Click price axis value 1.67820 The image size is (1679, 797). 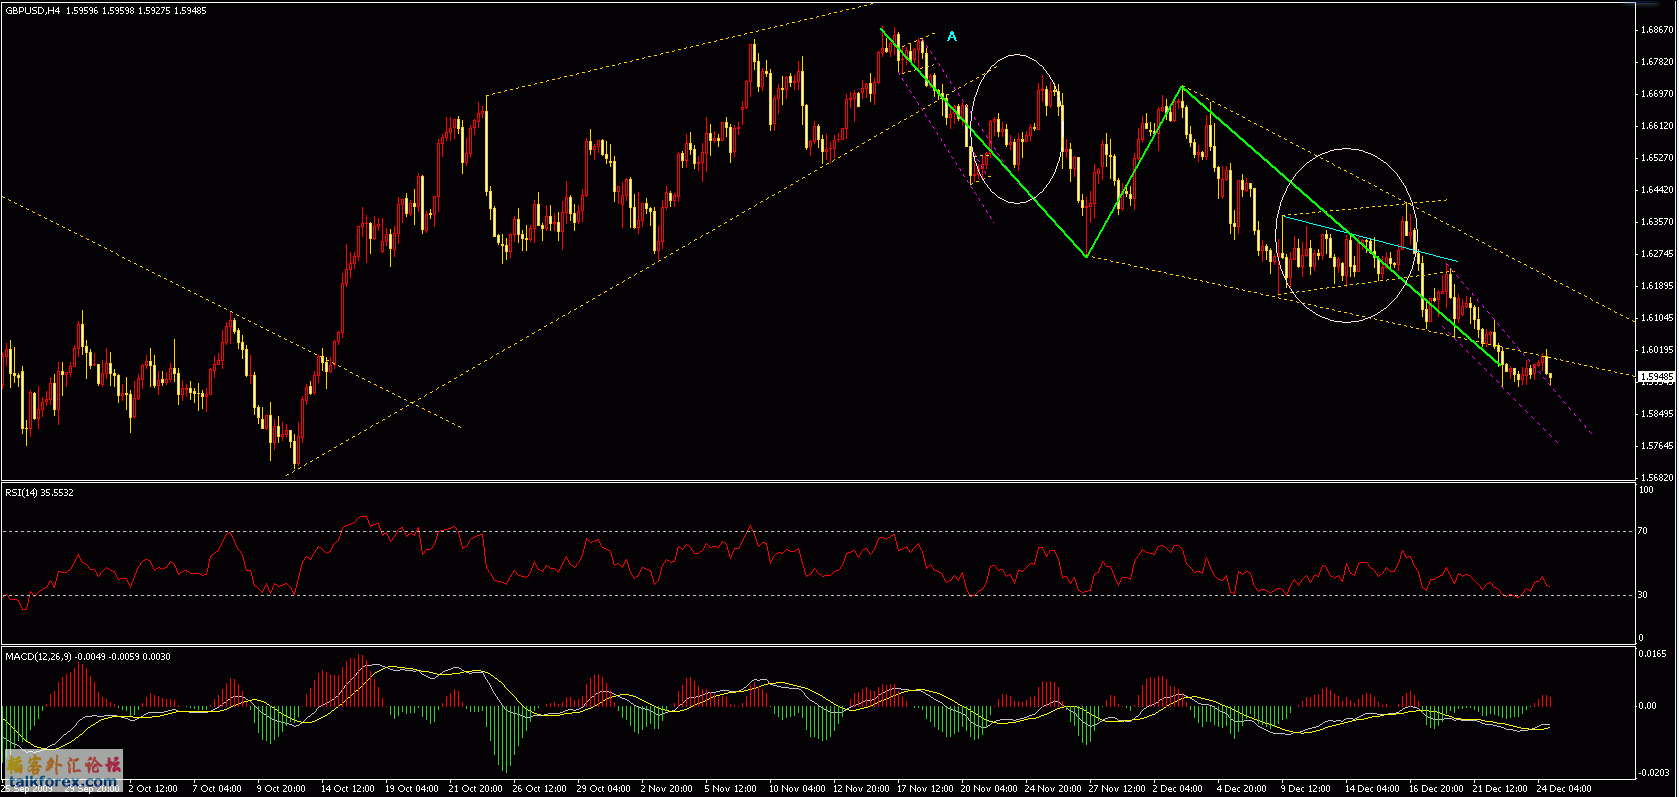[1657, 62]
